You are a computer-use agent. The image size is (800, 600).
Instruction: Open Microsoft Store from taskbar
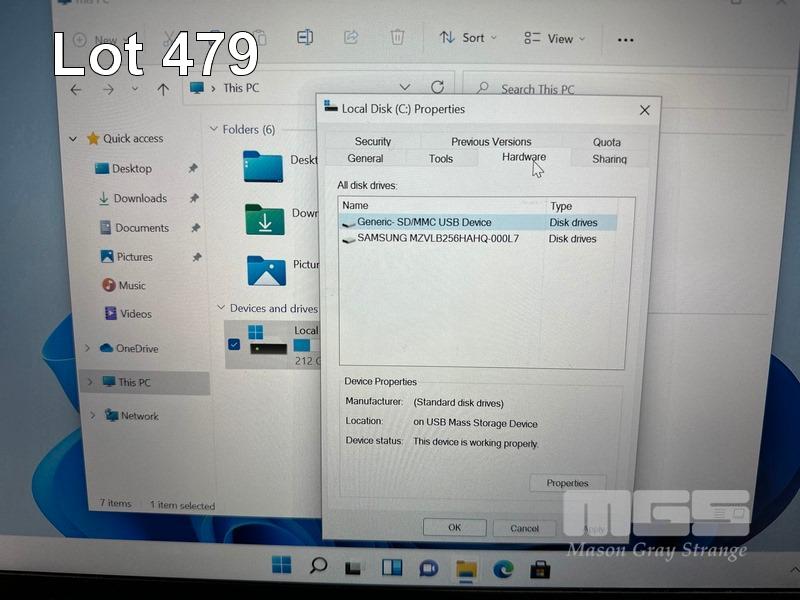[x=540, y=569]
